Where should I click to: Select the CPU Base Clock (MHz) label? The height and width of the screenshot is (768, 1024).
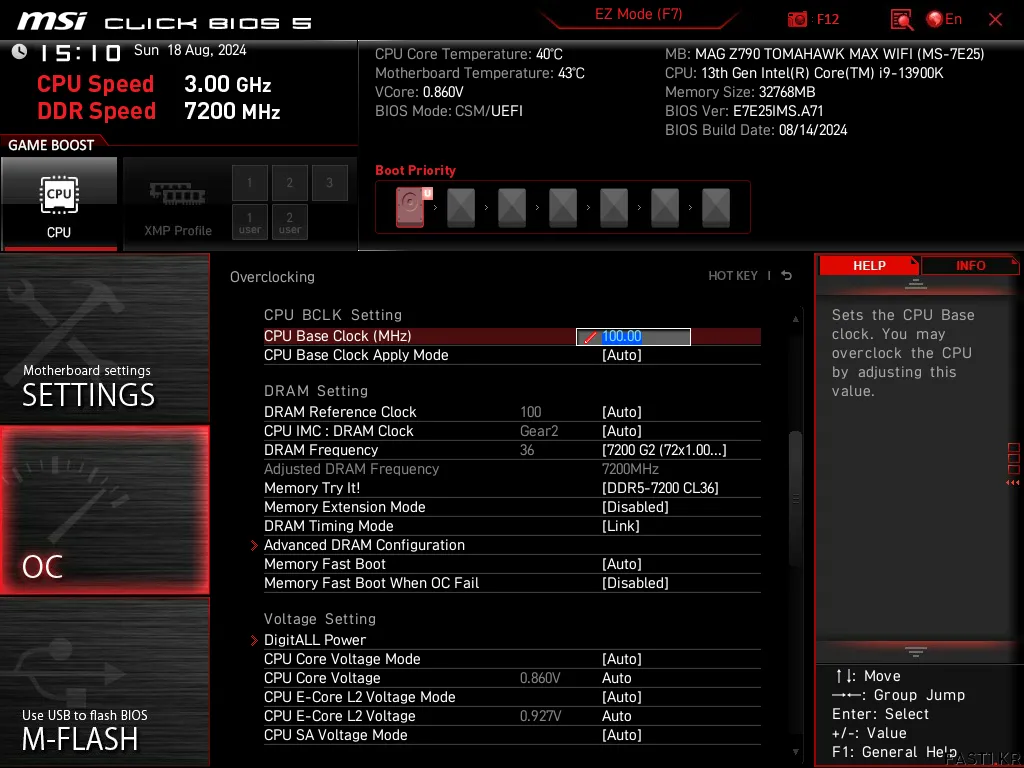tap(338, 336)
